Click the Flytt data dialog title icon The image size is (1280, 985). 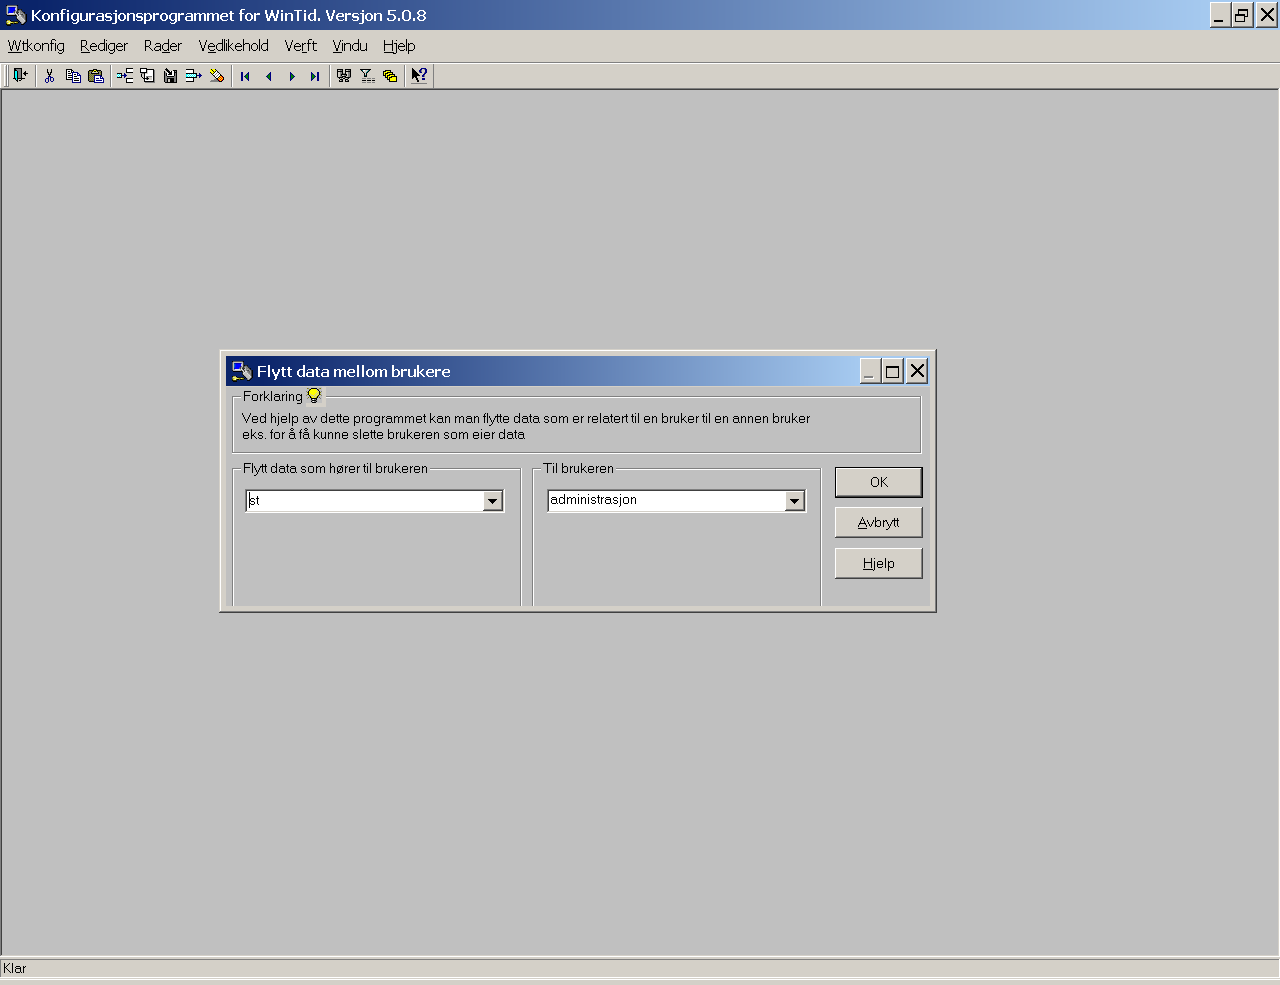point(241,371)
